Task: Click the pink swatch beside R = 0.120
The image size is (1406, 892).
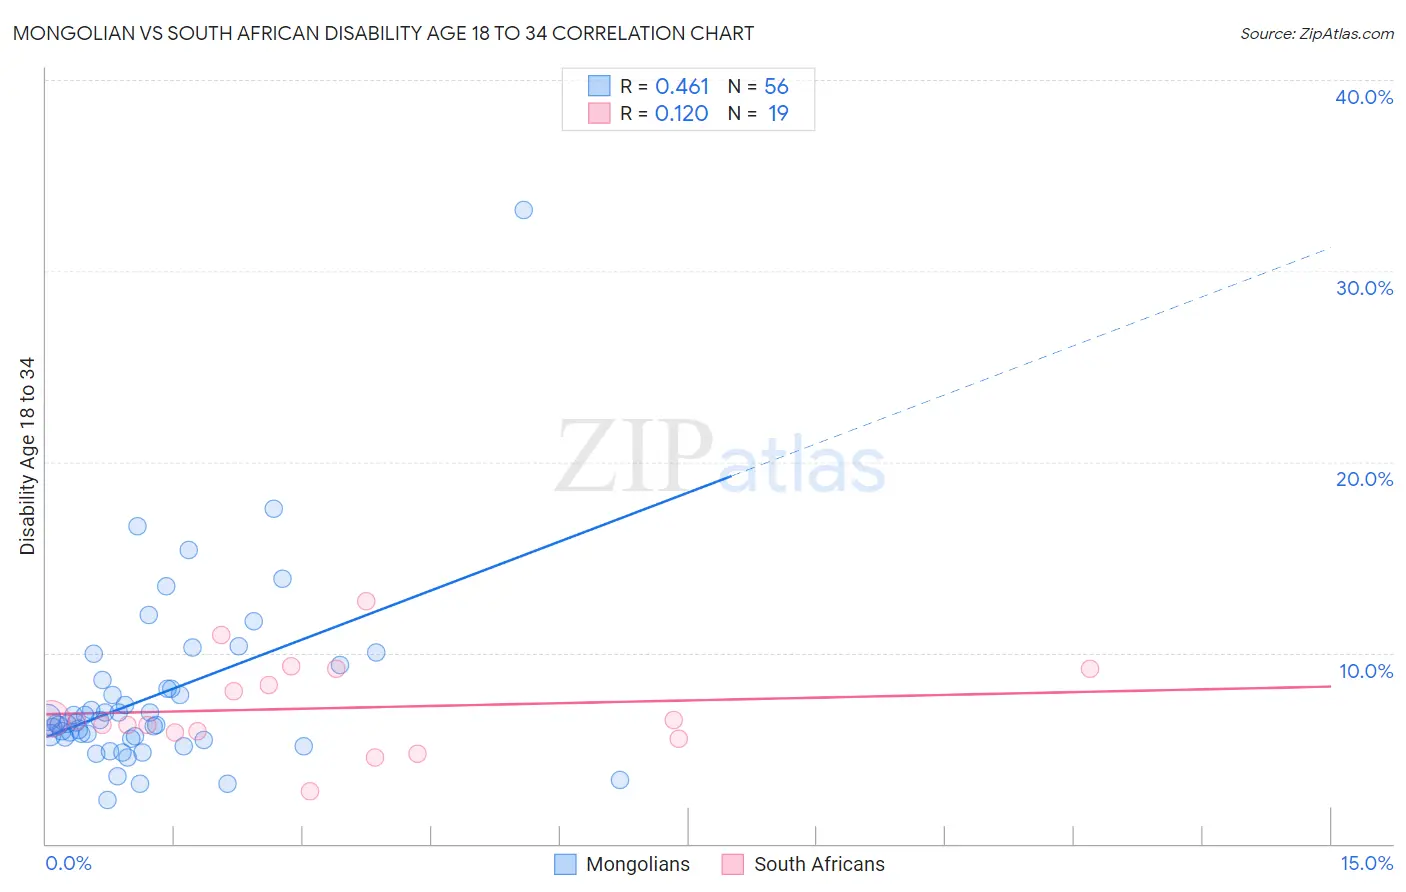Action: tap(599, 113)
